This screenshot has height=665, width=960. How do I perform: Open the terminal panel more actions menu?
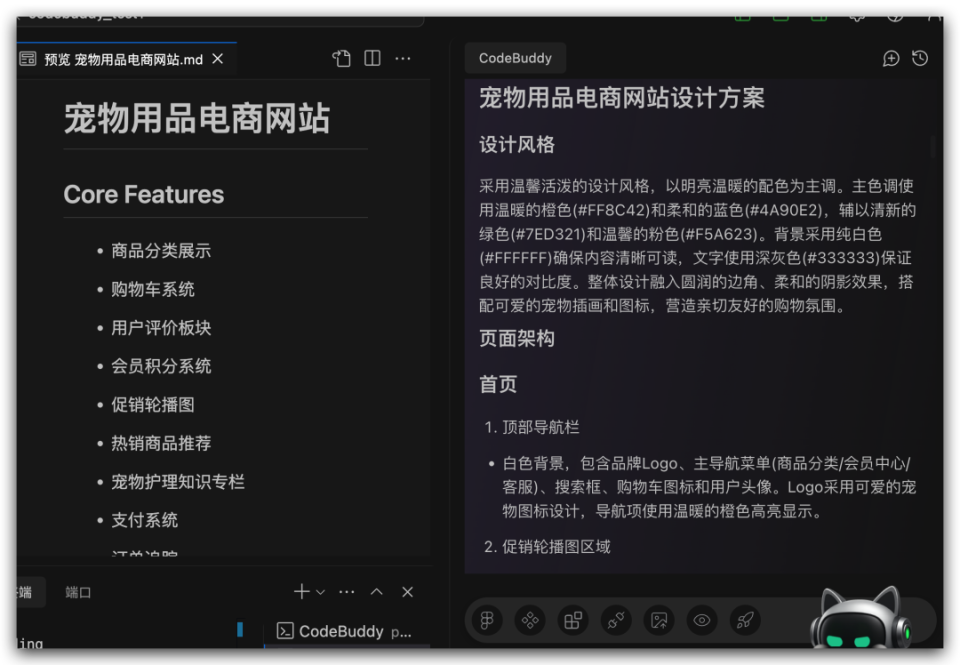[x=346, y=592]
